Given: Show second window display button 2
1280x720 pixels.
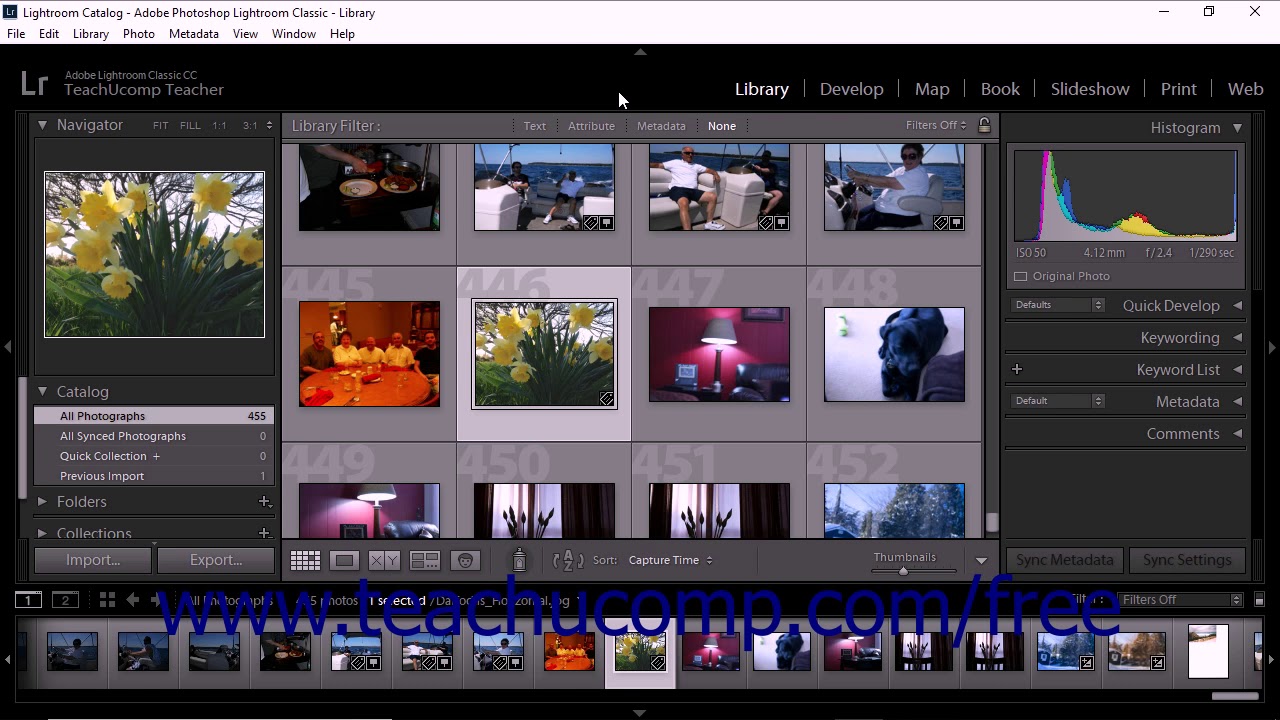Looking at the screenshot, I should [x=65, y=600].
